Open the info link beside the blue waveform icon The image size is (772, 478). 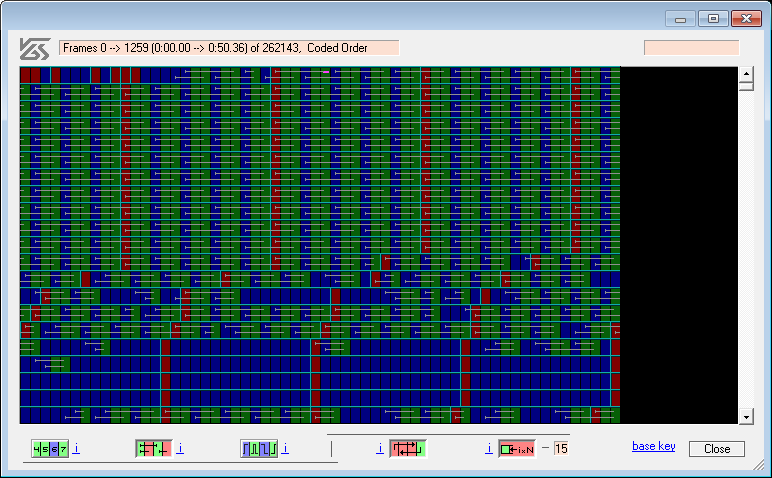point(285,448)
